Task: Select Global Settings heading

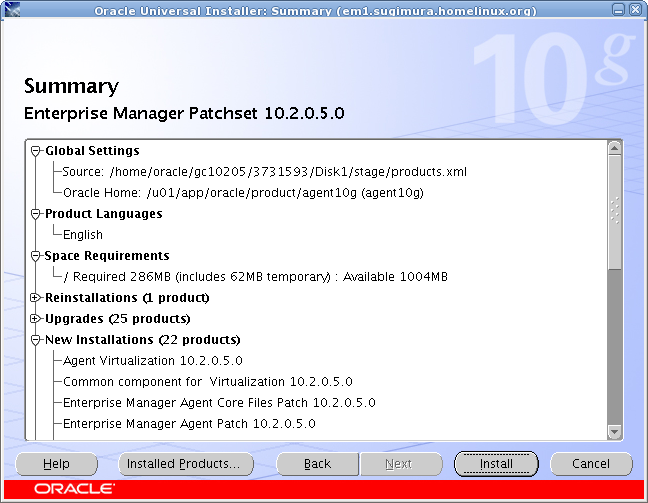Action: click(92, 151)
